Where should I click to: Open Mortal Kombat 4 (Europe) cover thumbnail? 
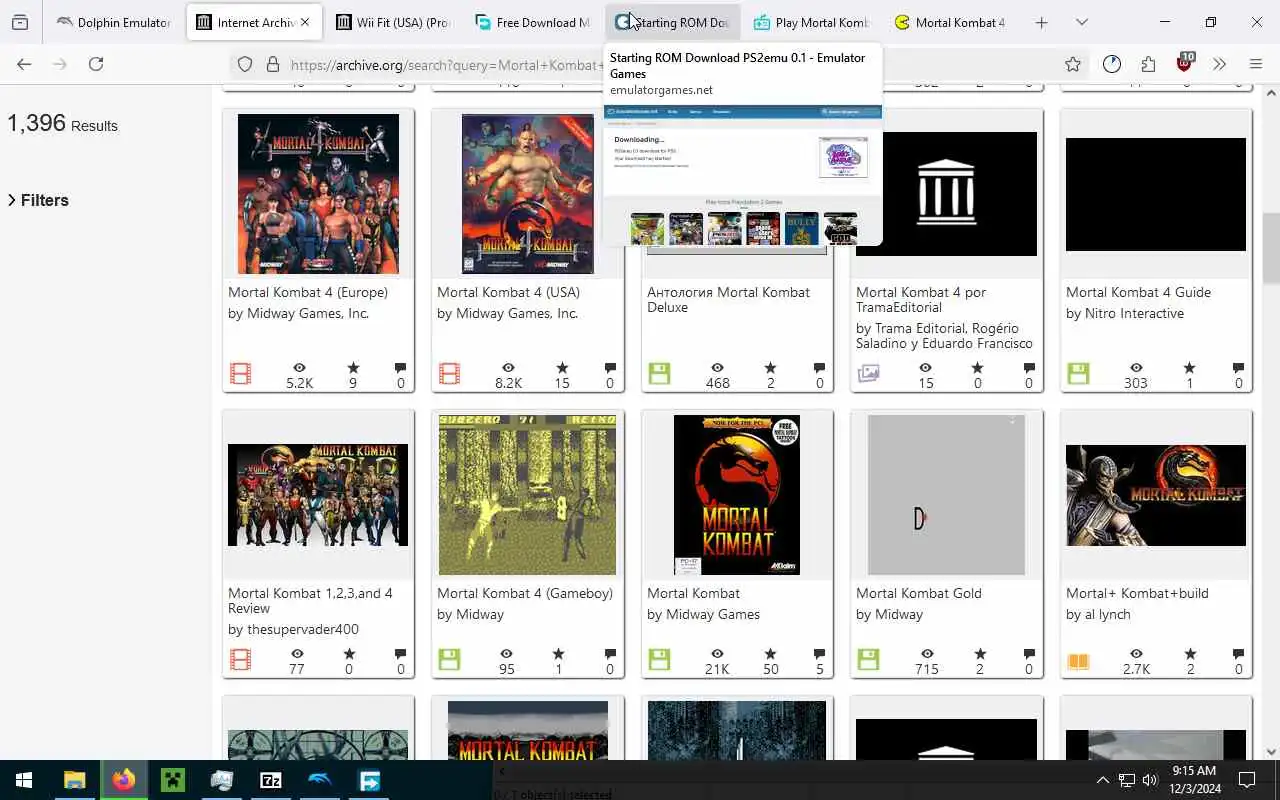318,194
